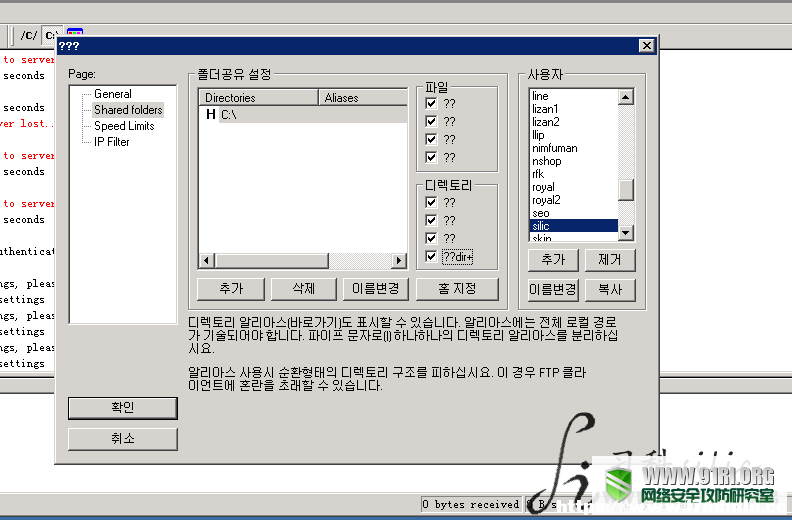Select General page in tree
The width and height of the screenshot is (792, 520).
coord(113,94)
